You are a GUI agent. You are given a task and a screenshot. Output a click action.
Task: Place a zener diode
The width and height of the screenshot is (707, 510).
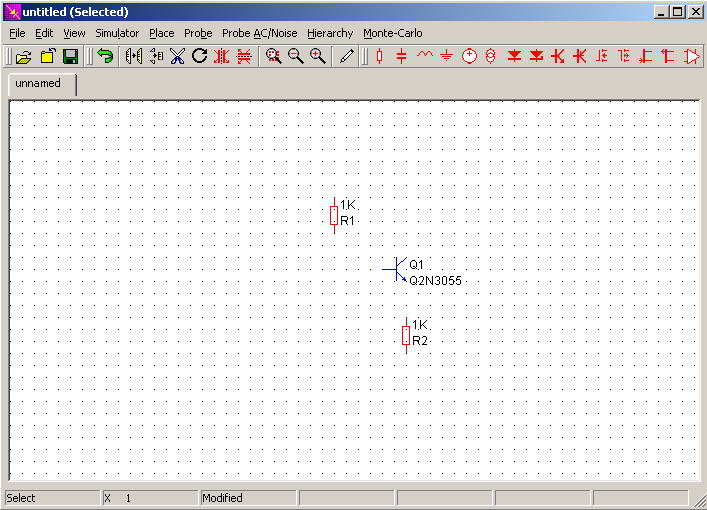coord(537,56)
